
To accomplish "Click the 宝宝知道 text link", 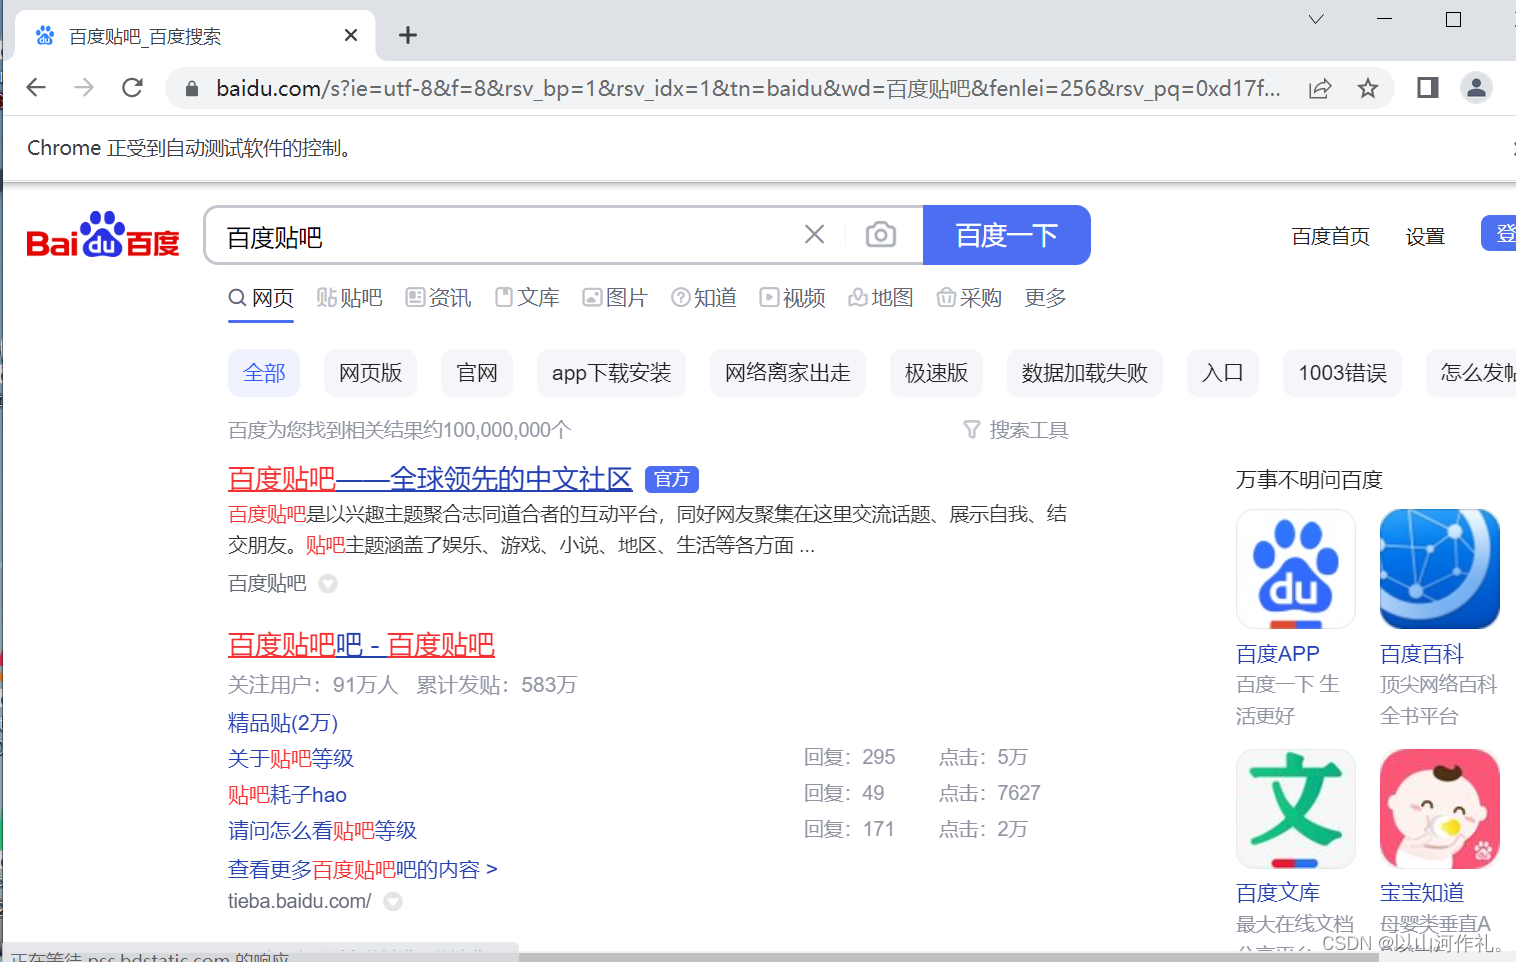I will [1422, 892].
